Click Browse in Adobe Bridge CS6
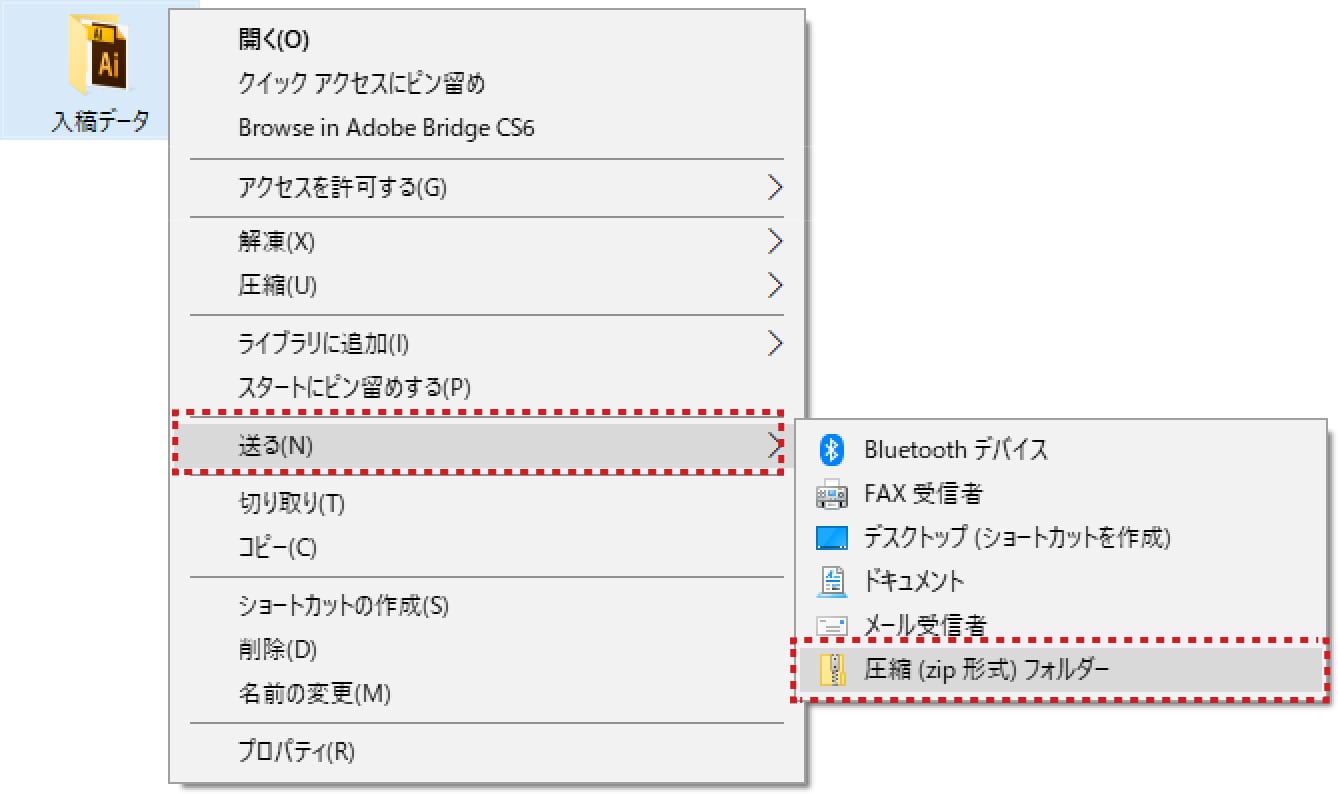1338x794 pixels. coord(386,128)
